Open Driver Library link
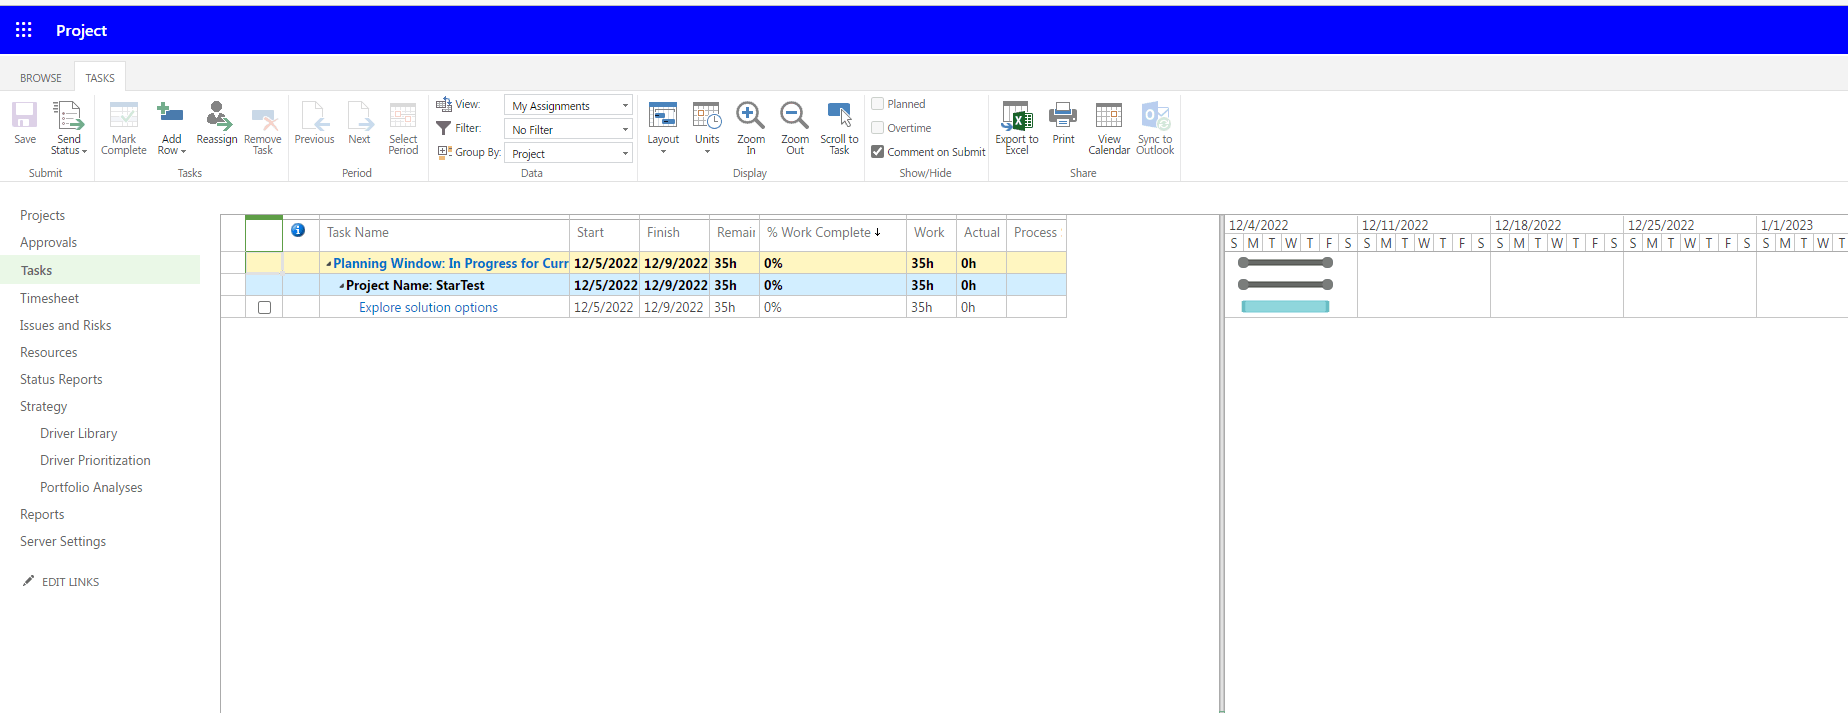The width and height of the screenshot is (1848, 713). click(x=78, y=433)
